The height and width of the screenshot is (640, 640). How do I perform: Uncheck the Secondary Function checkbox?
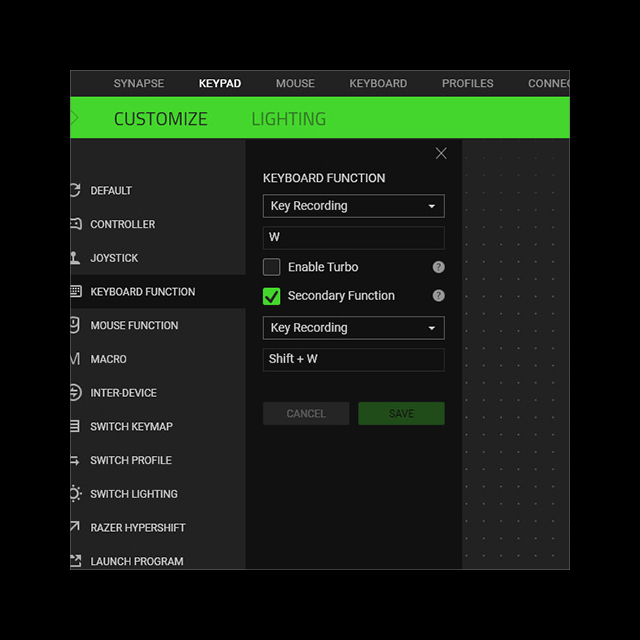(x=271, y=296)
